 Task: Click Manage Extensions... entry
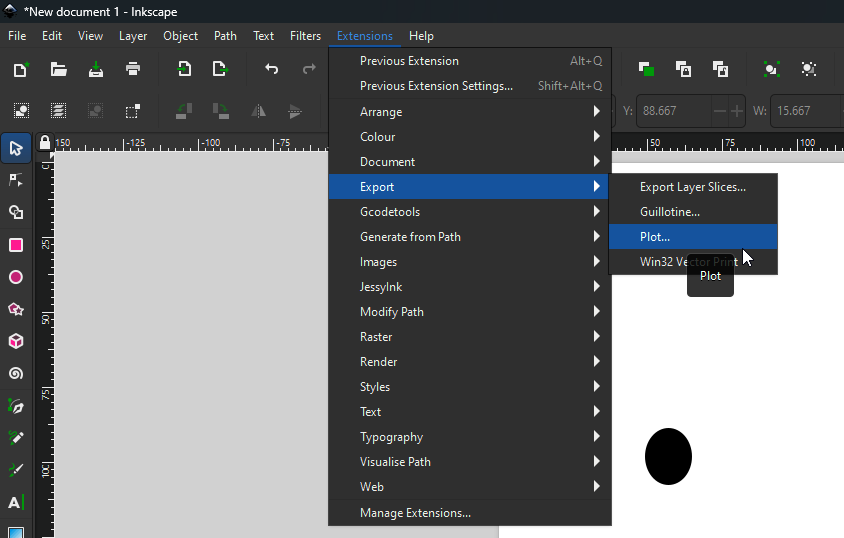point(469,513)
